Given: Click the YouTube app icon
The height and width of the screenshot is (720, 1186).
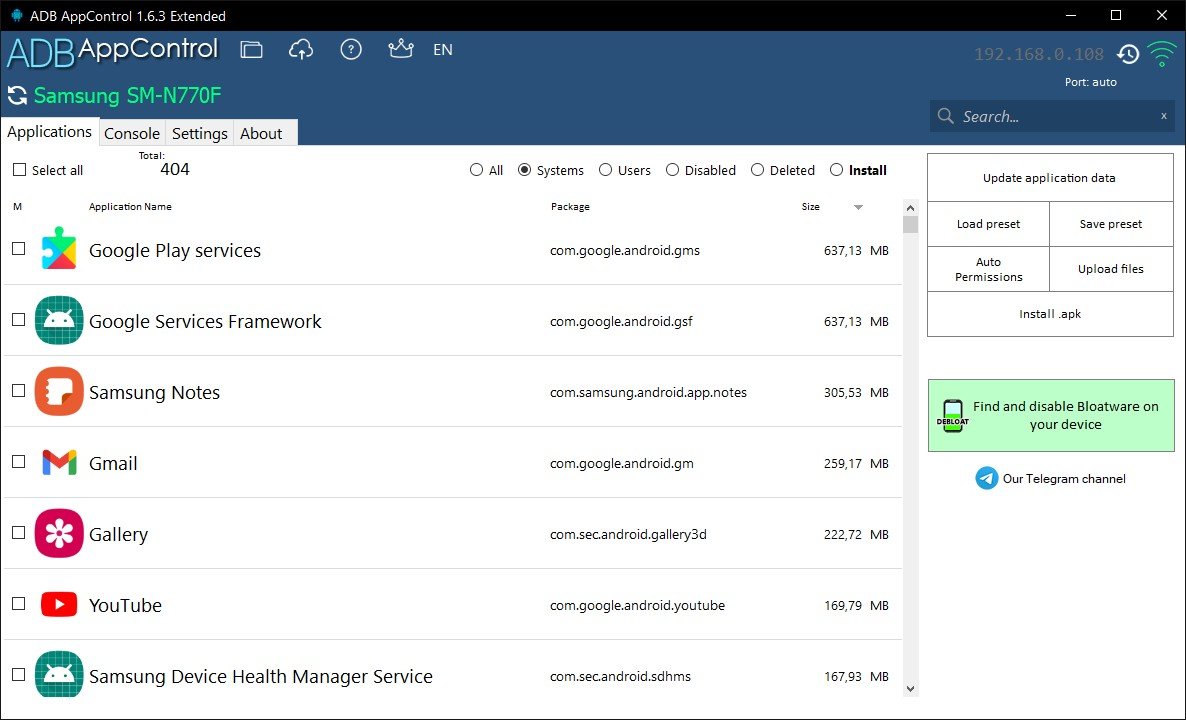Looking at the screenshot, I should (59, 604).
